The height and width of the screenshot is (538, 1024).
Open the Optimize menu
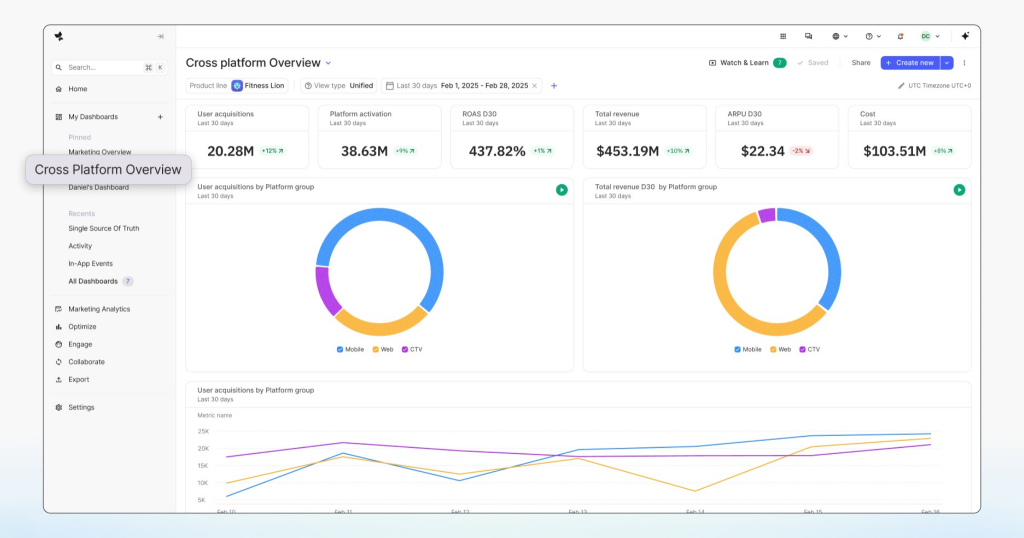point(82,326)
